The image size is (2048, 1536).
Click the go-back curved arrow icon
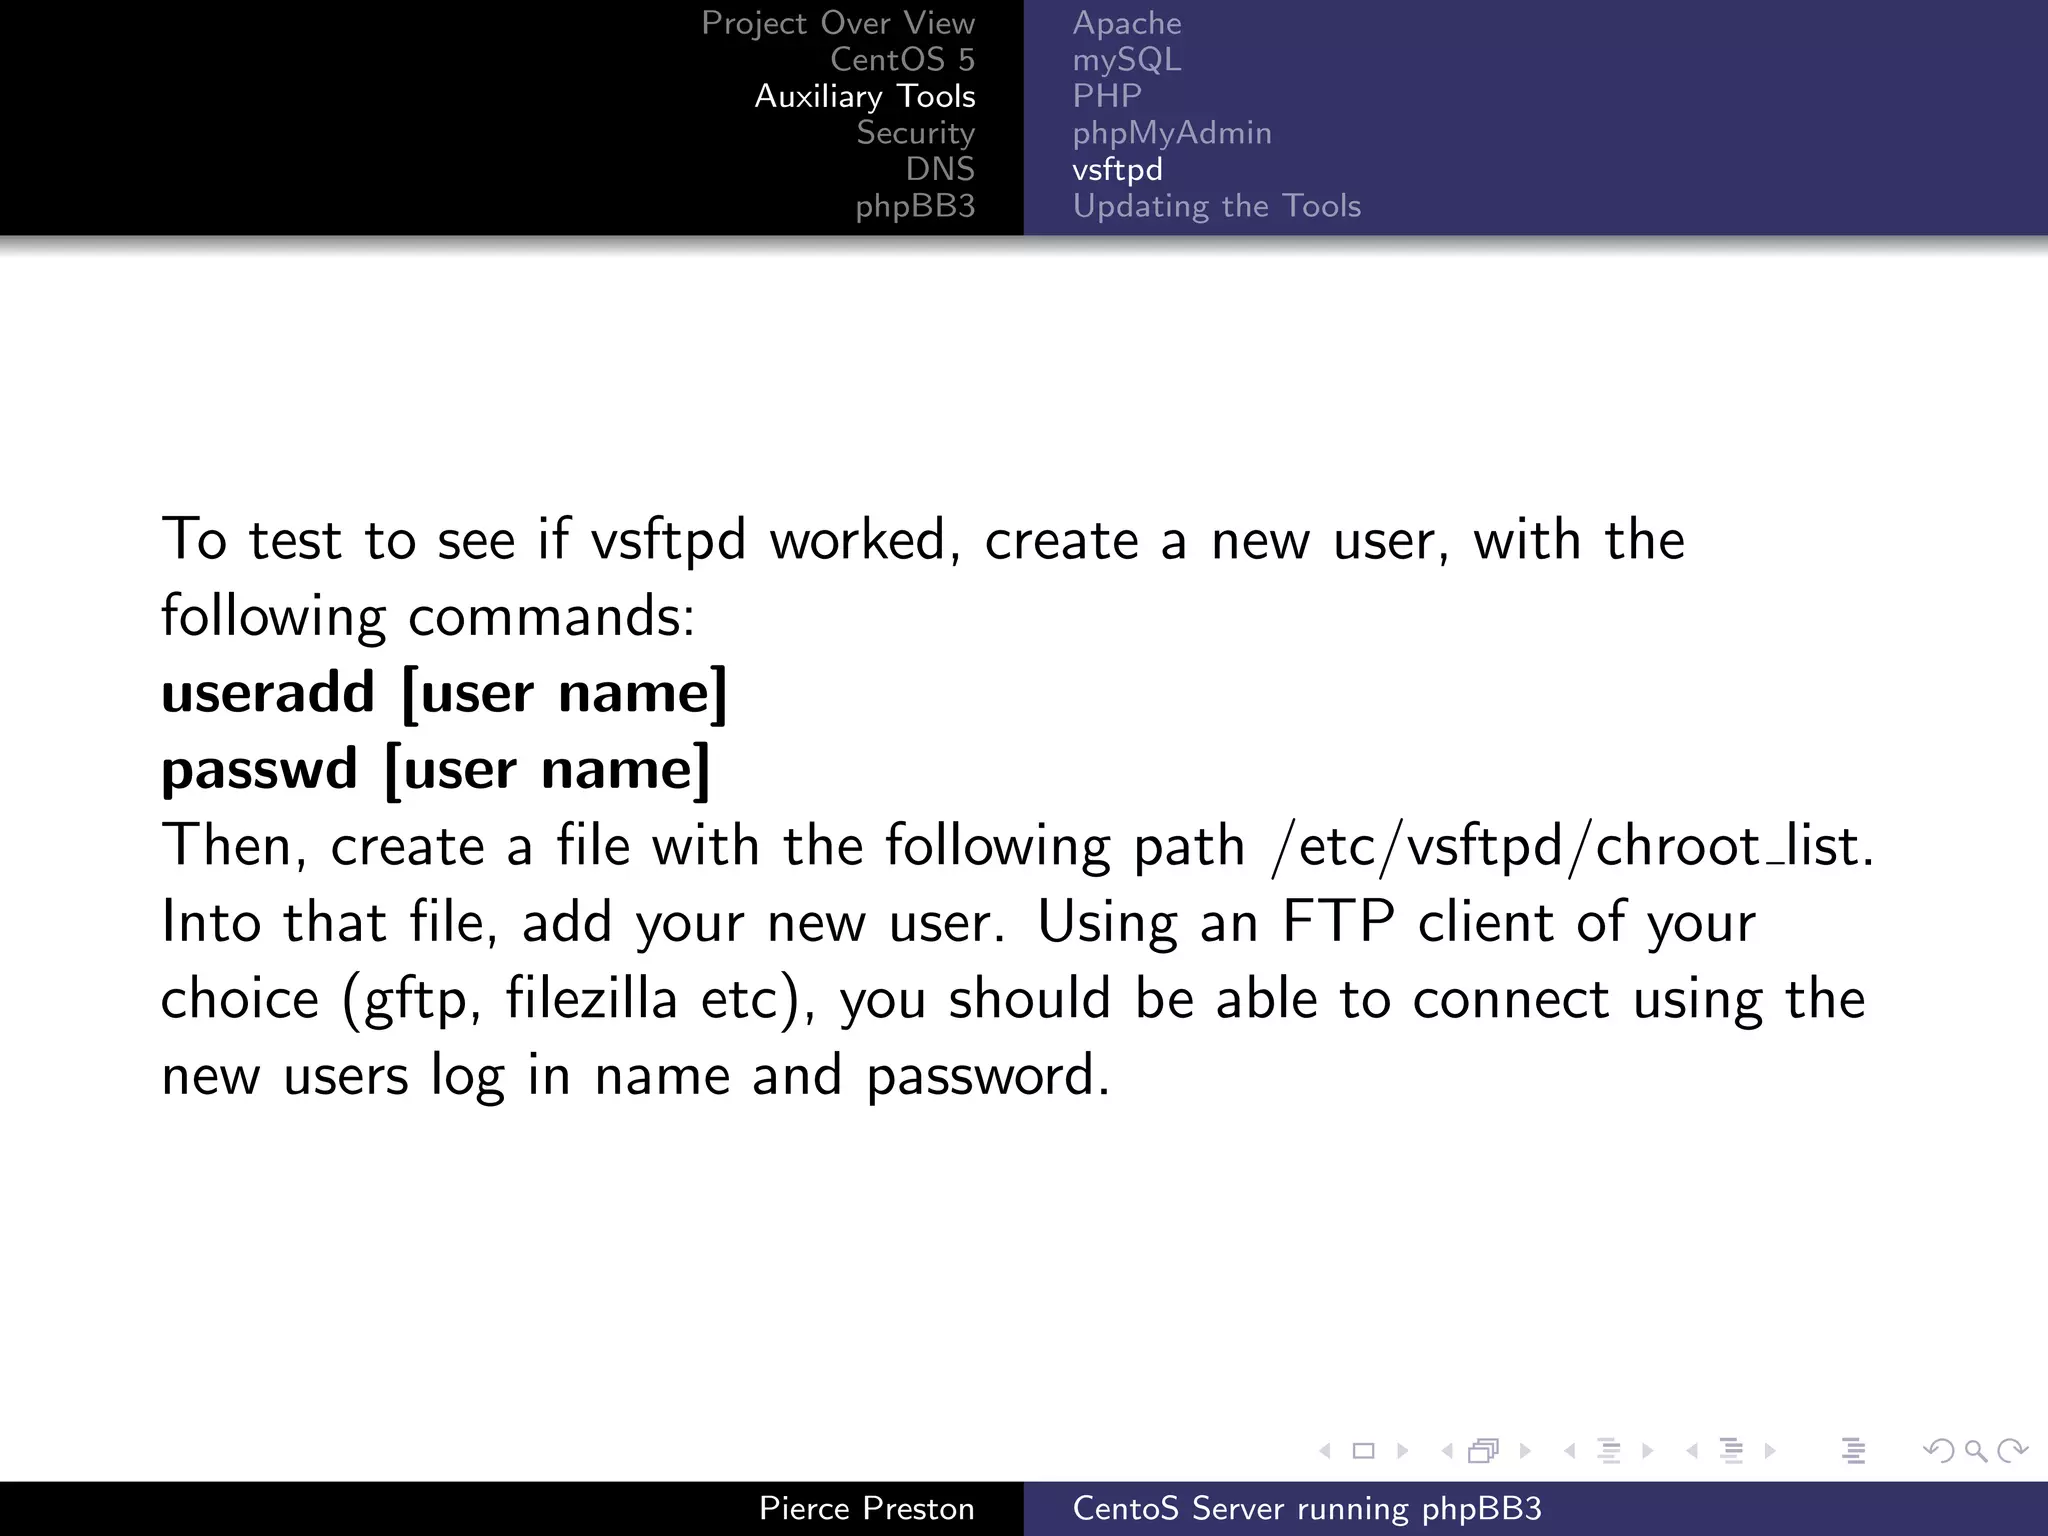[1938, 1450]
